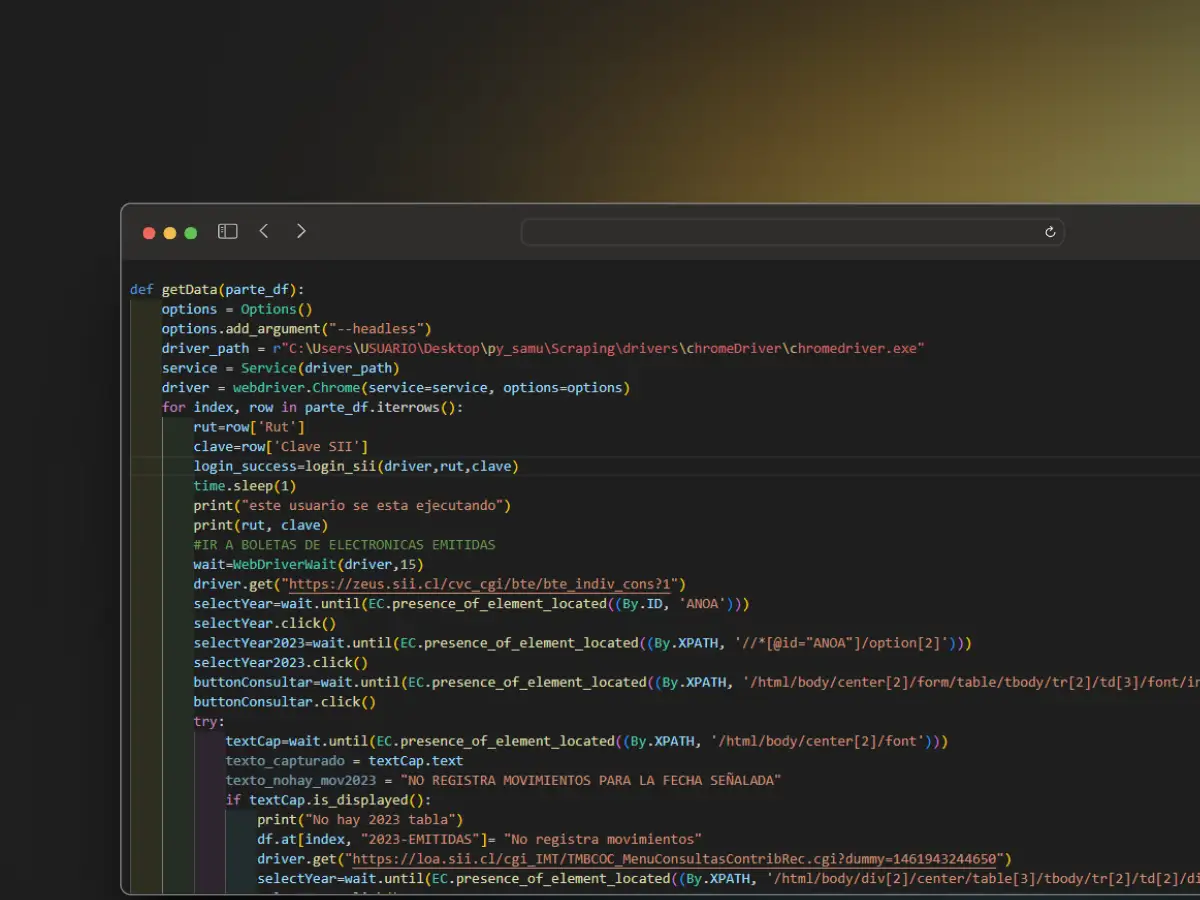This screenshot has width=1200, height=900.
Task: Click the wait=WebDriverWait(driver,15) line
Action: pyautogui.click(x=308, y=564)
